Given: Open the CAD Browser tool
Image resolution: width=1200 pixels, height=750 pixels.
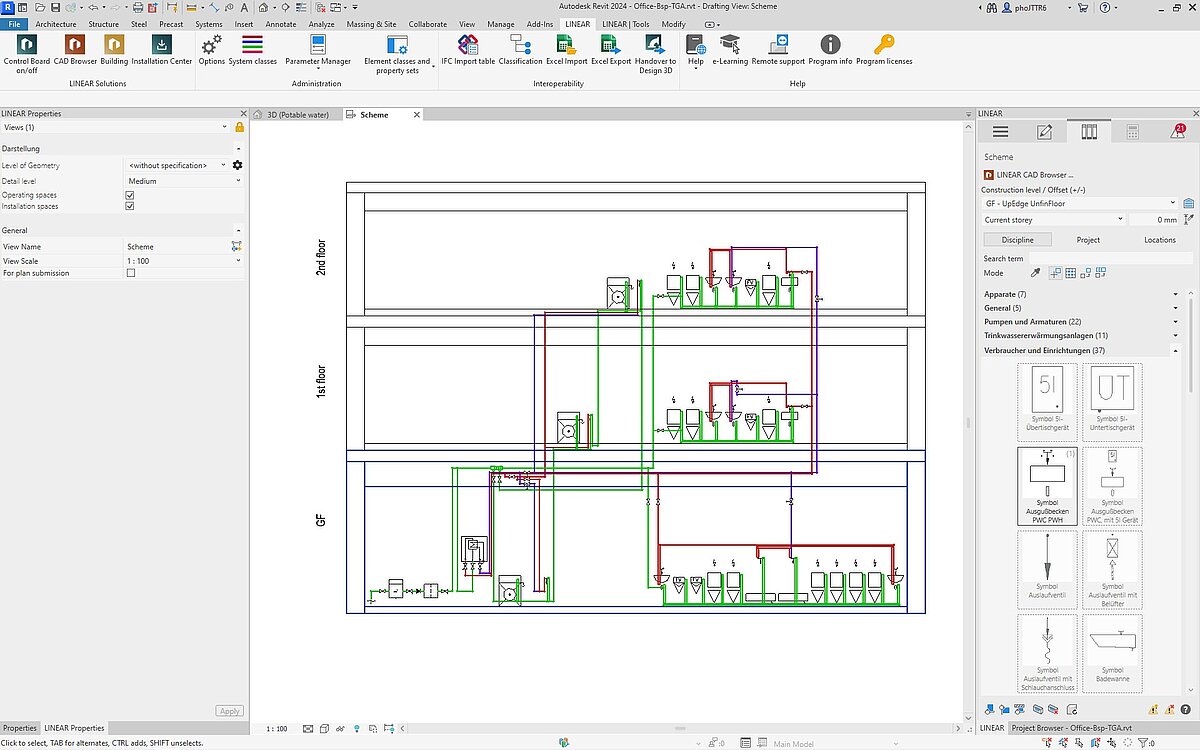Looking at the screenshot, I should click(x=75, y=45).
